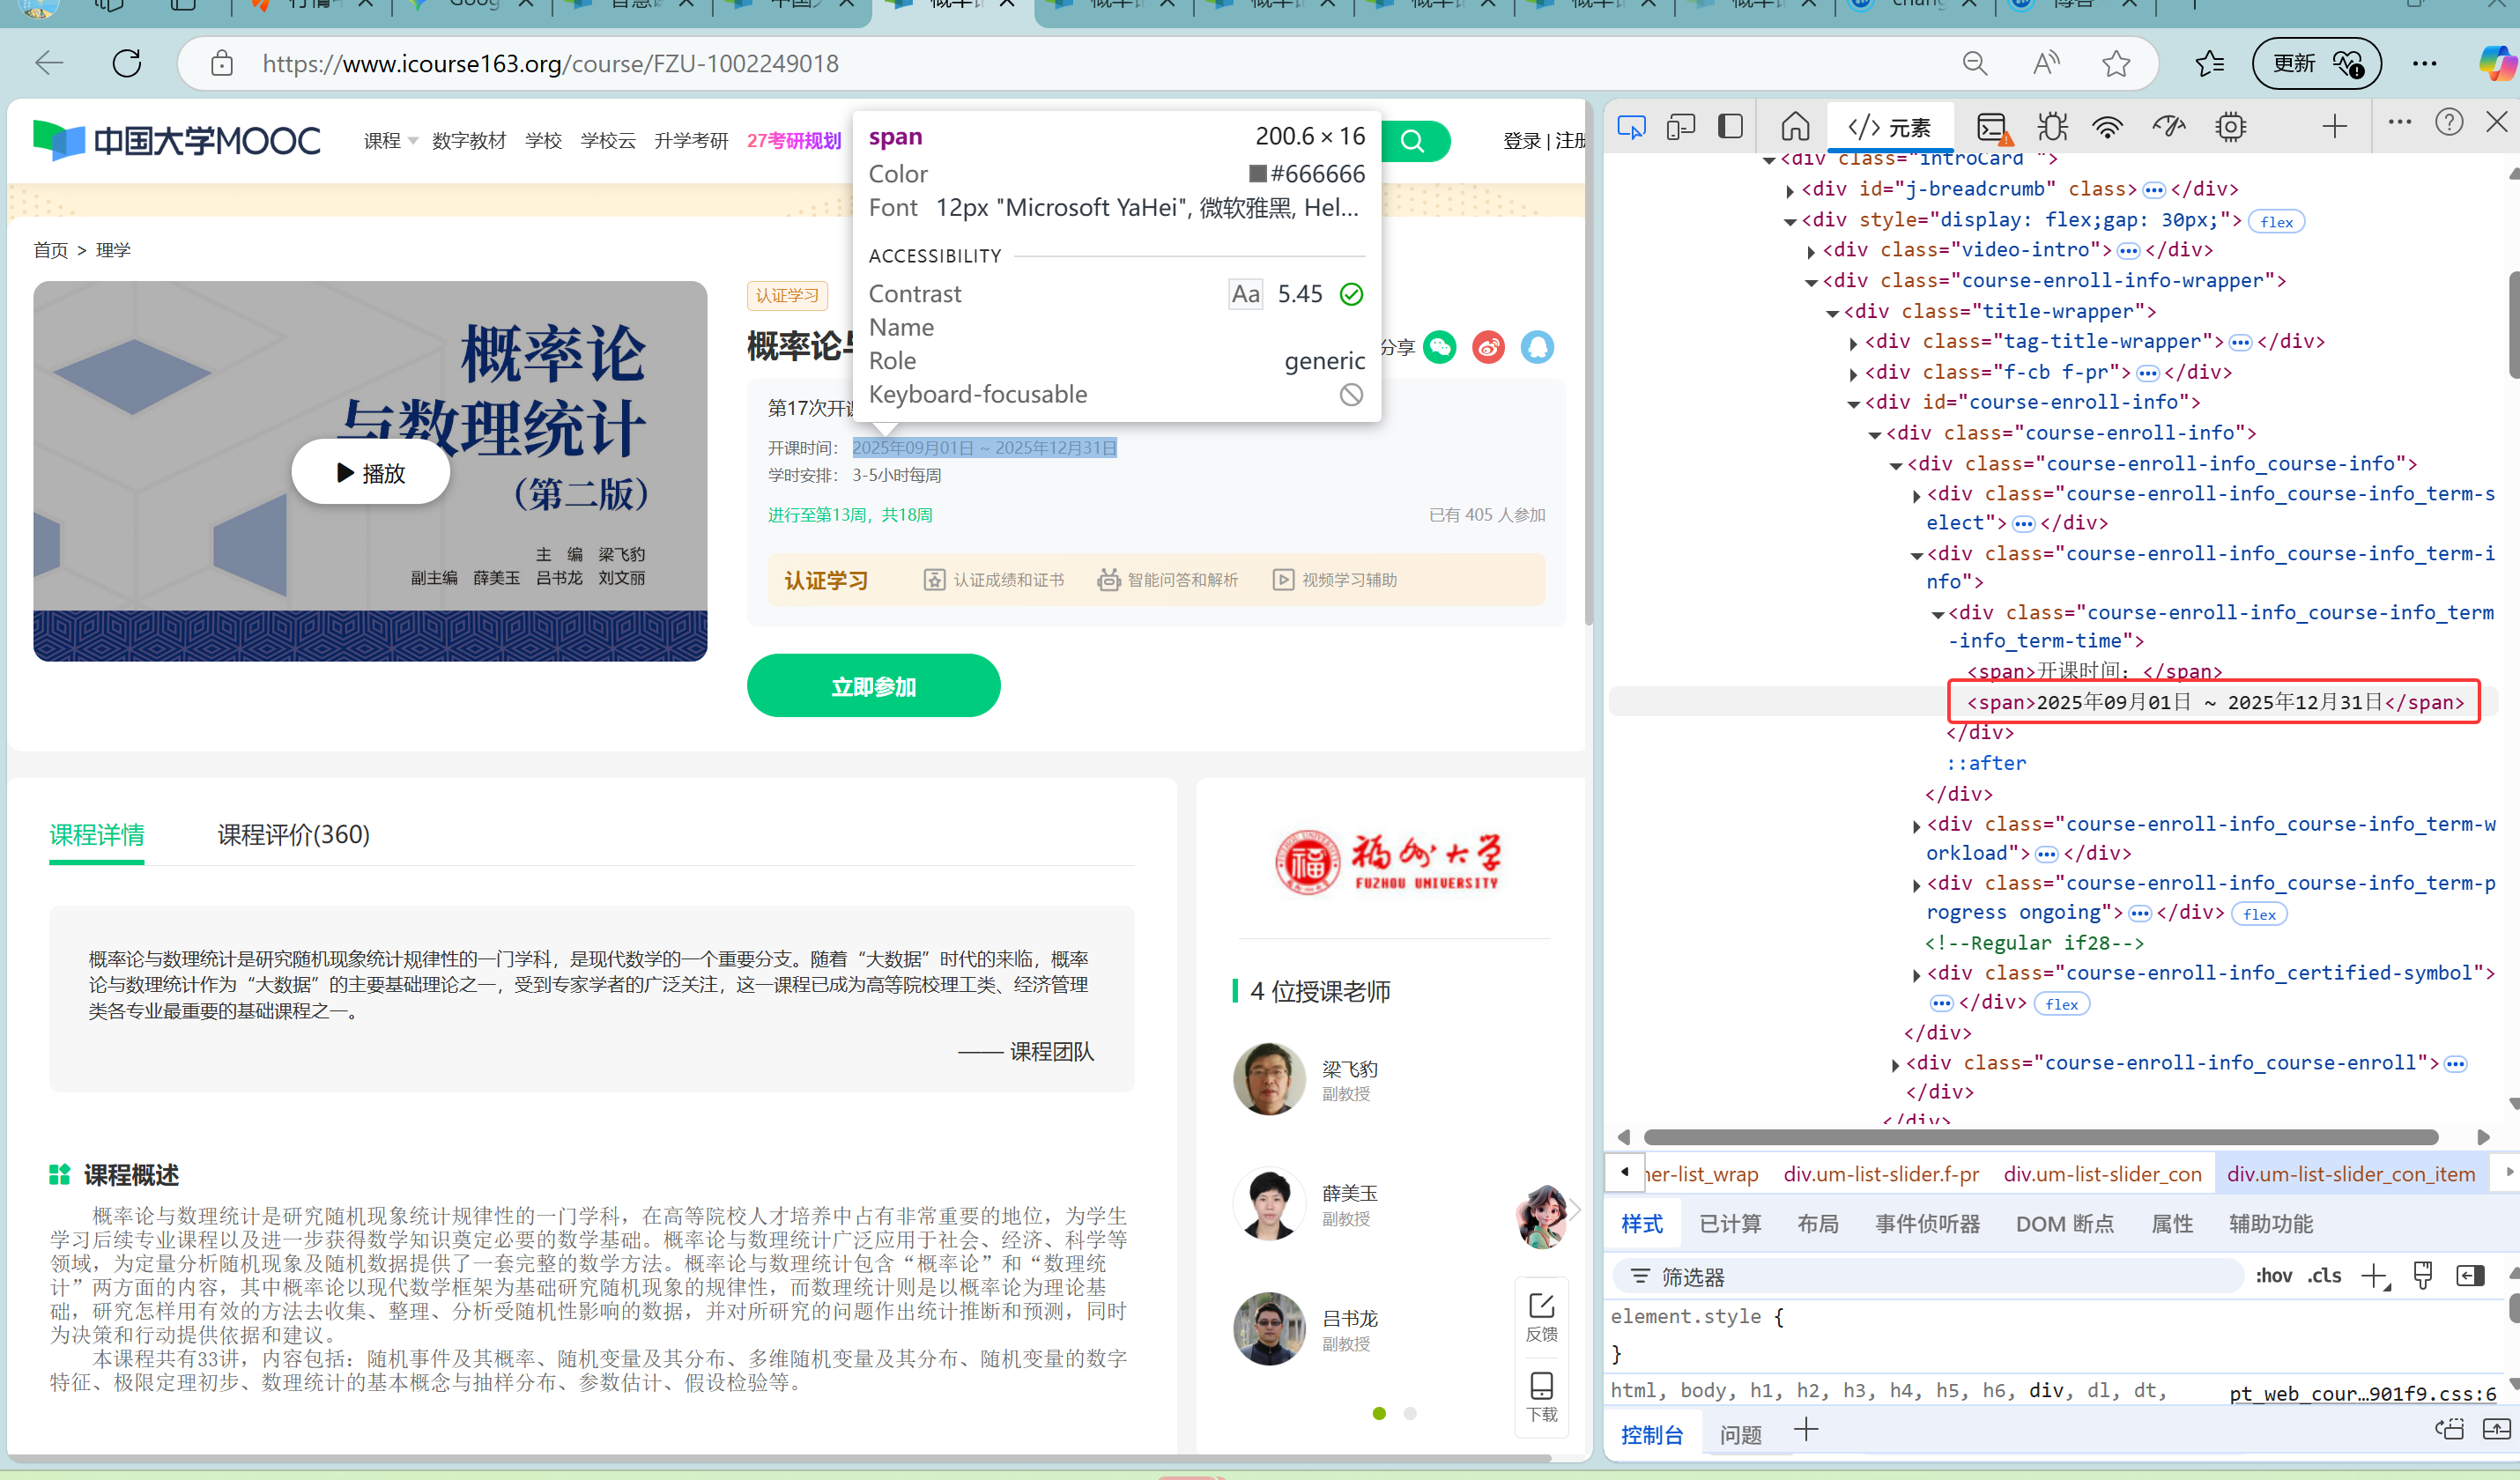2520x1480 pixels.
Task: Expand the video-intro div node
Action: click(x=1811, y=251)
